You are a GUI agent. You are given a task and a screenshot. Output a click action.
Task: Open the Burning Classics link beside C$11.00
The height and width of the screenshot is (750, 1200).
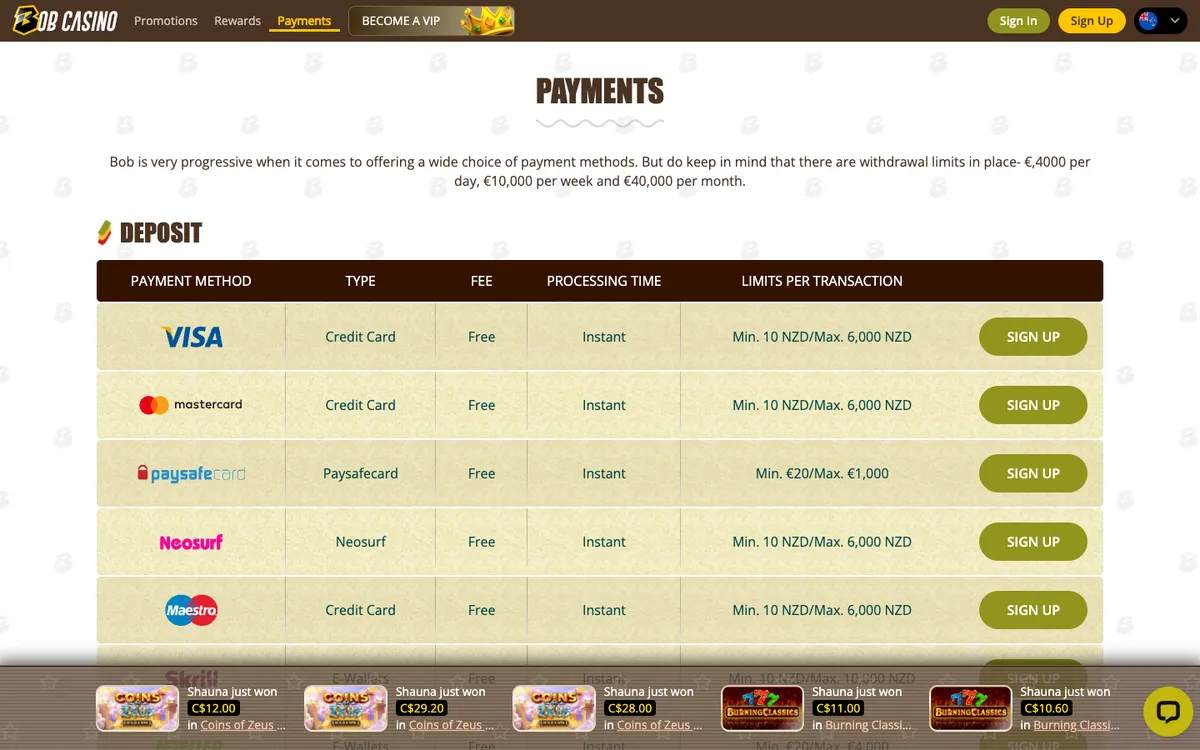pos(868,725)
